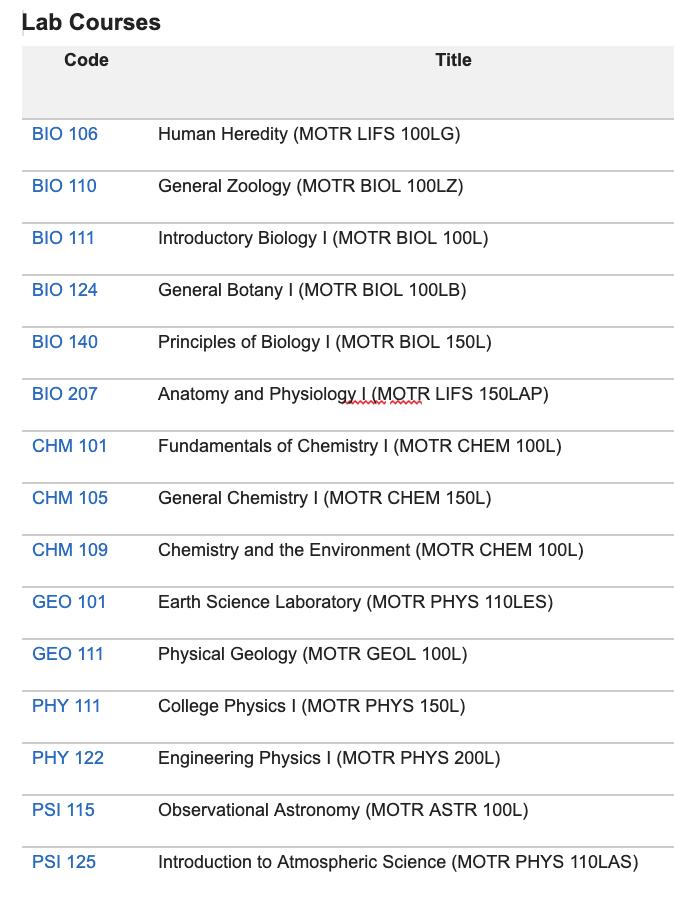Open the BIO 140 course link

pyautogui.click(x=65, y=342)
